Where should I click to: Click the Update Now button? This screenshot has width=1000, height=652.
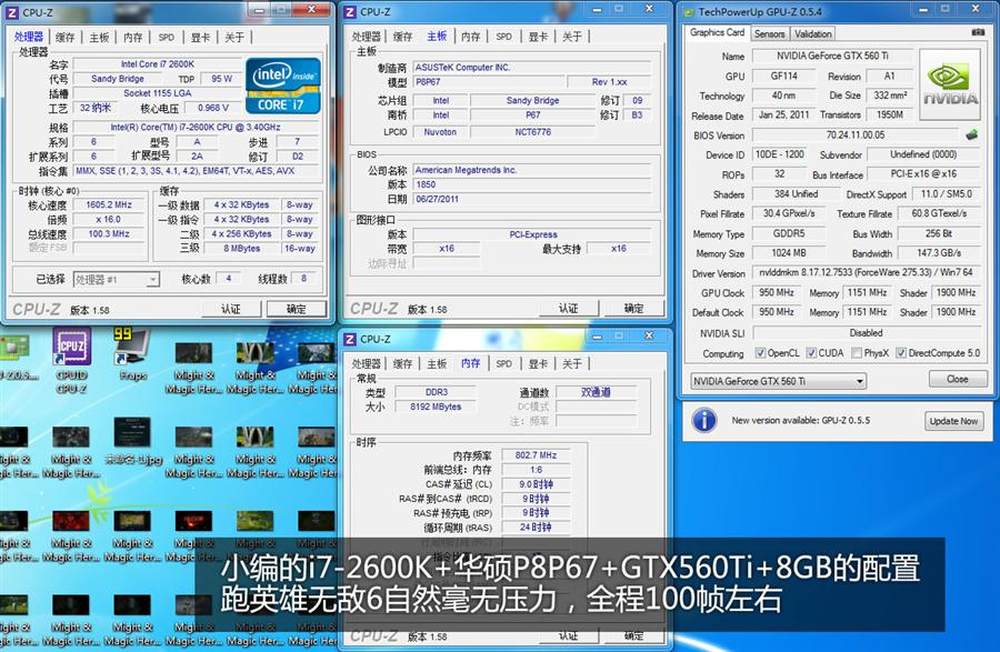pyautogui.click(x=953, y=421)
